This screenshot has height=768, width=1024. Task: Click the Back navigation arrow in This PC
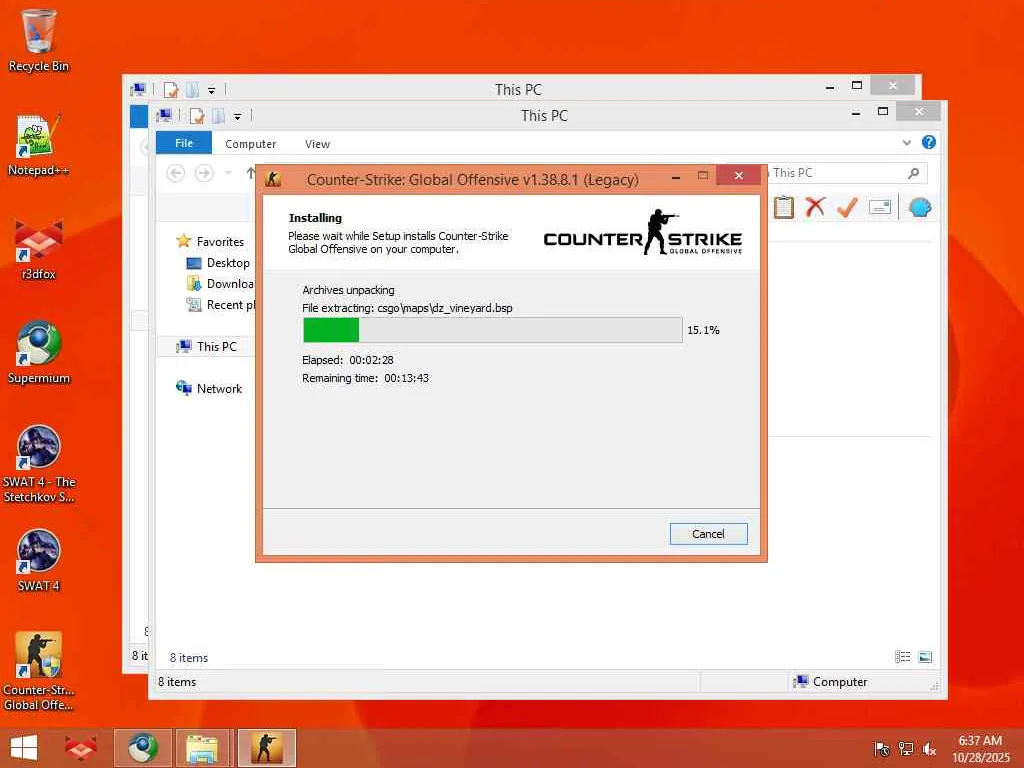click(x=176, y=173)
